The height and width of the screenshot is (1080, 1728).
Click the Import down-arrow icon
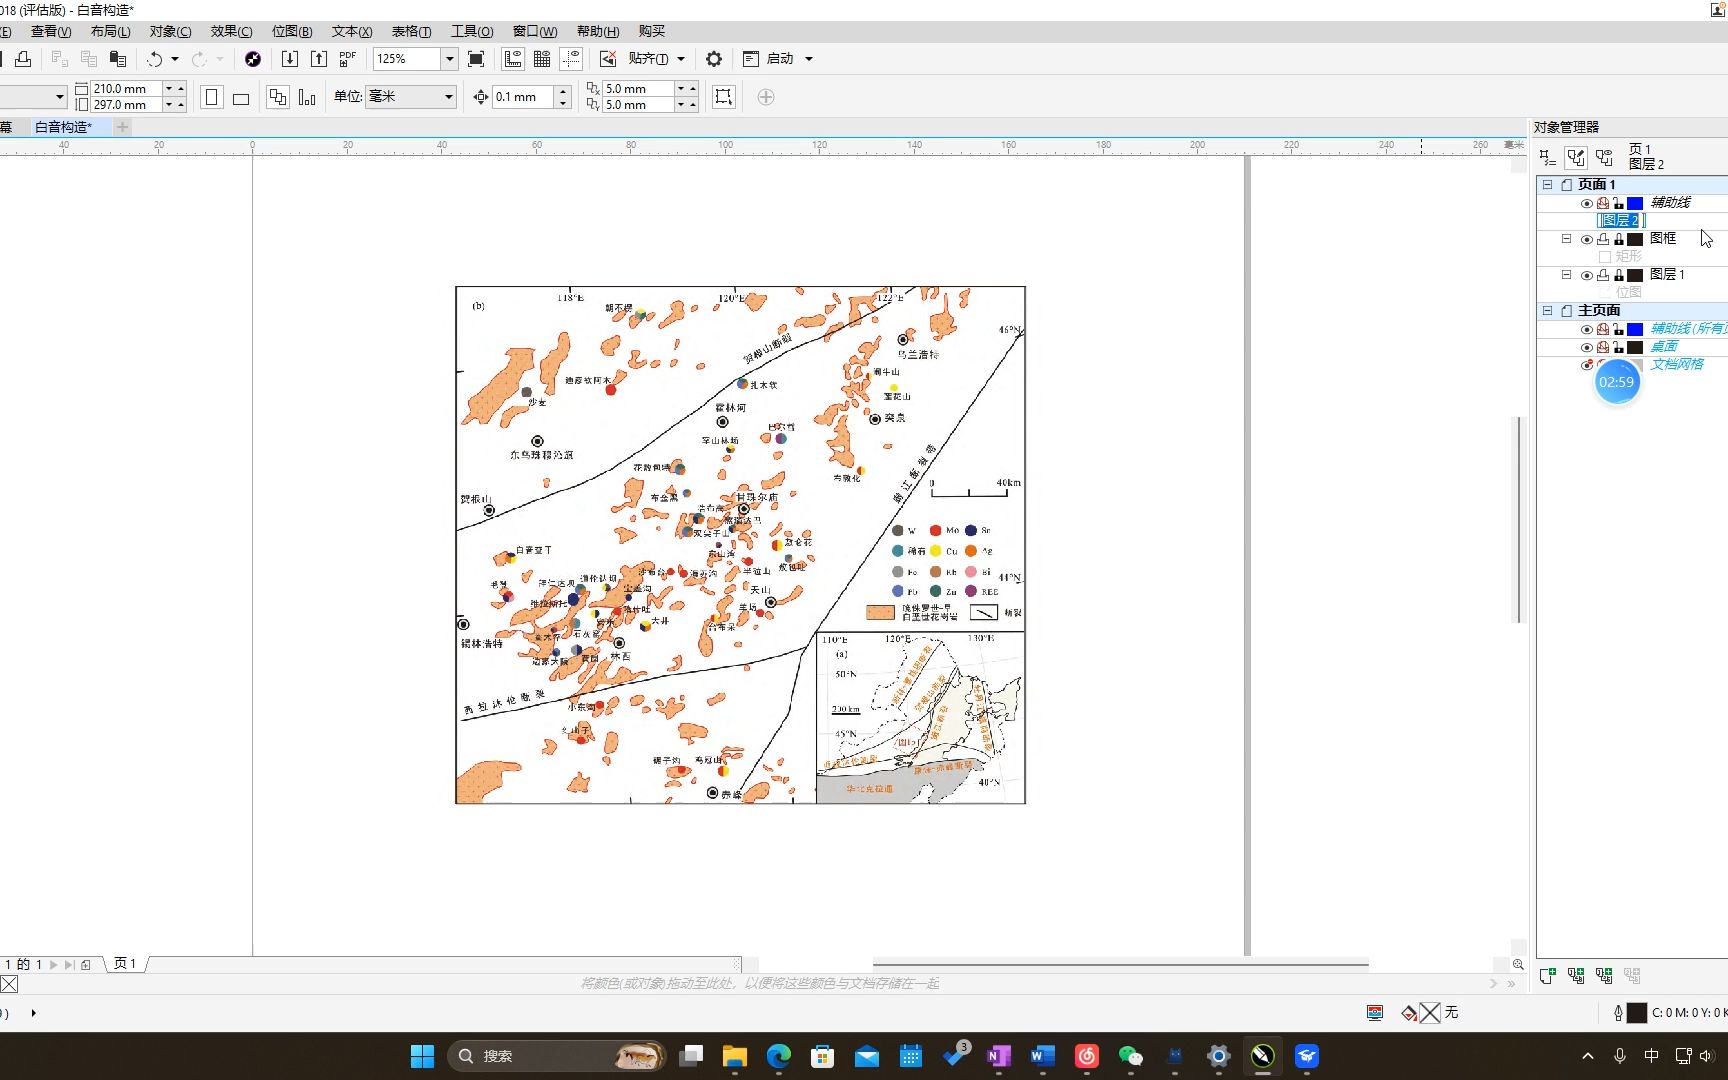coord(290,59)
